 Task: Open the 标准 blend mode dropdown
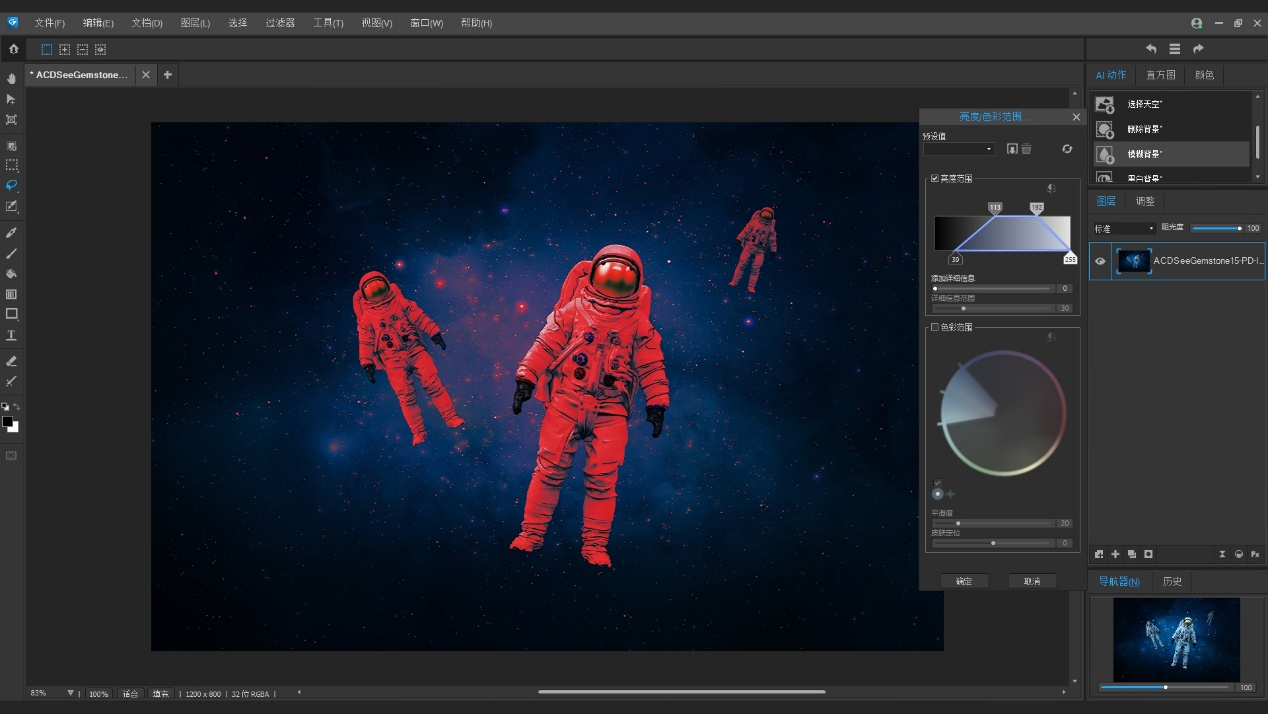(1124, 228)
